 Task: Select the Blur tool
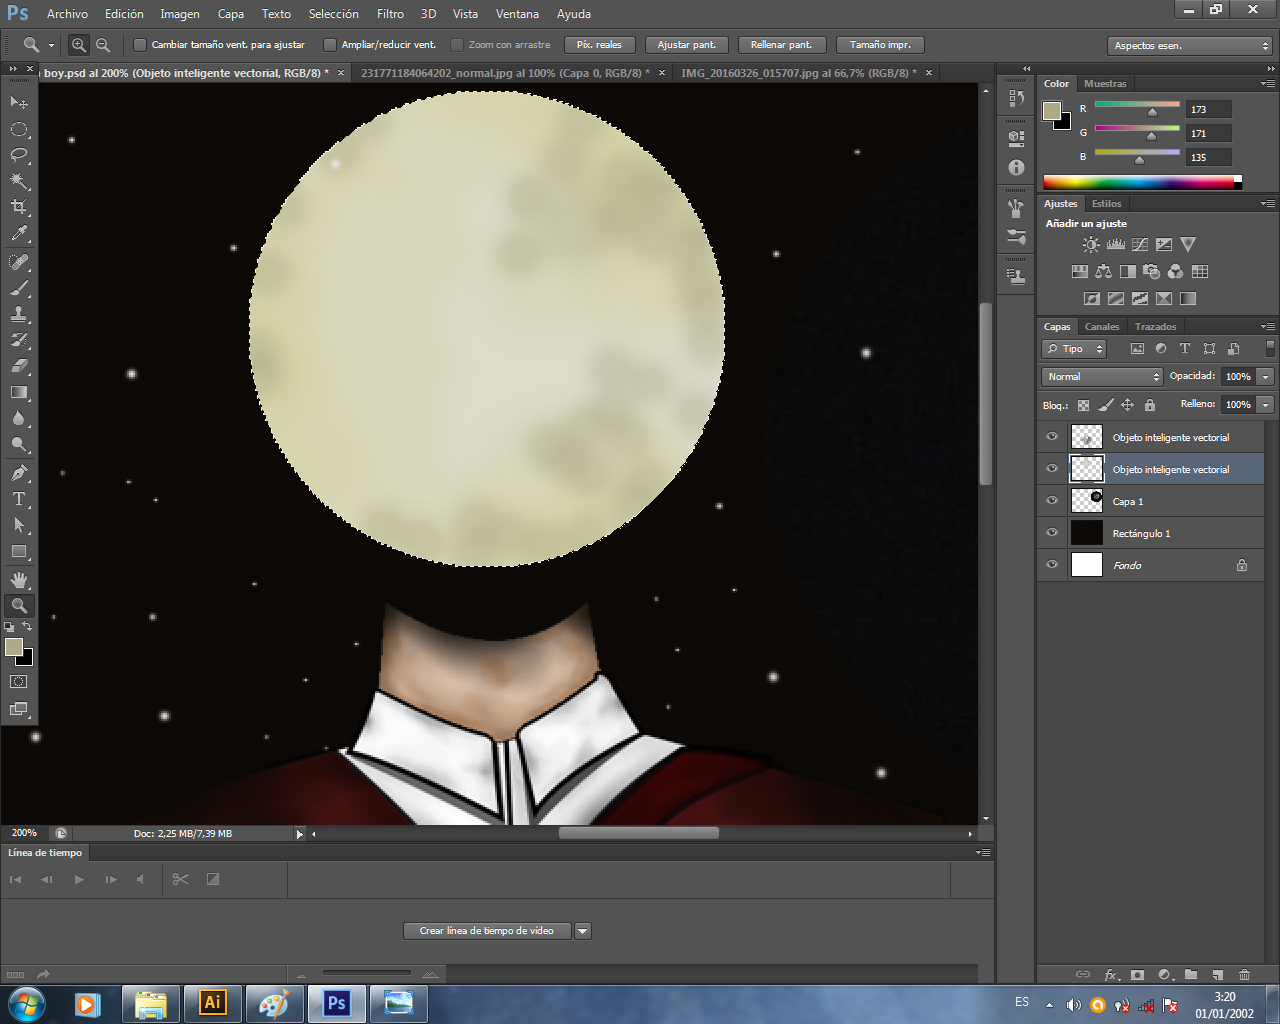pos(19,418)
